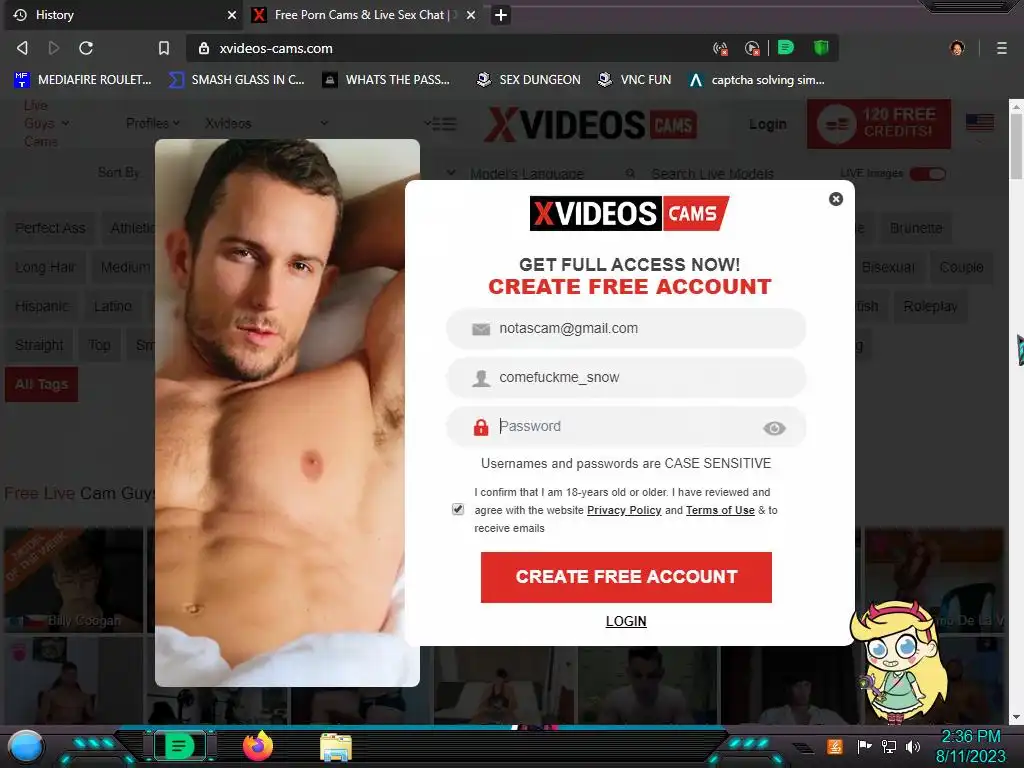Click the Action Center flag tray icon
Viewport: 1024px width, 768px height.
point(864,746)
